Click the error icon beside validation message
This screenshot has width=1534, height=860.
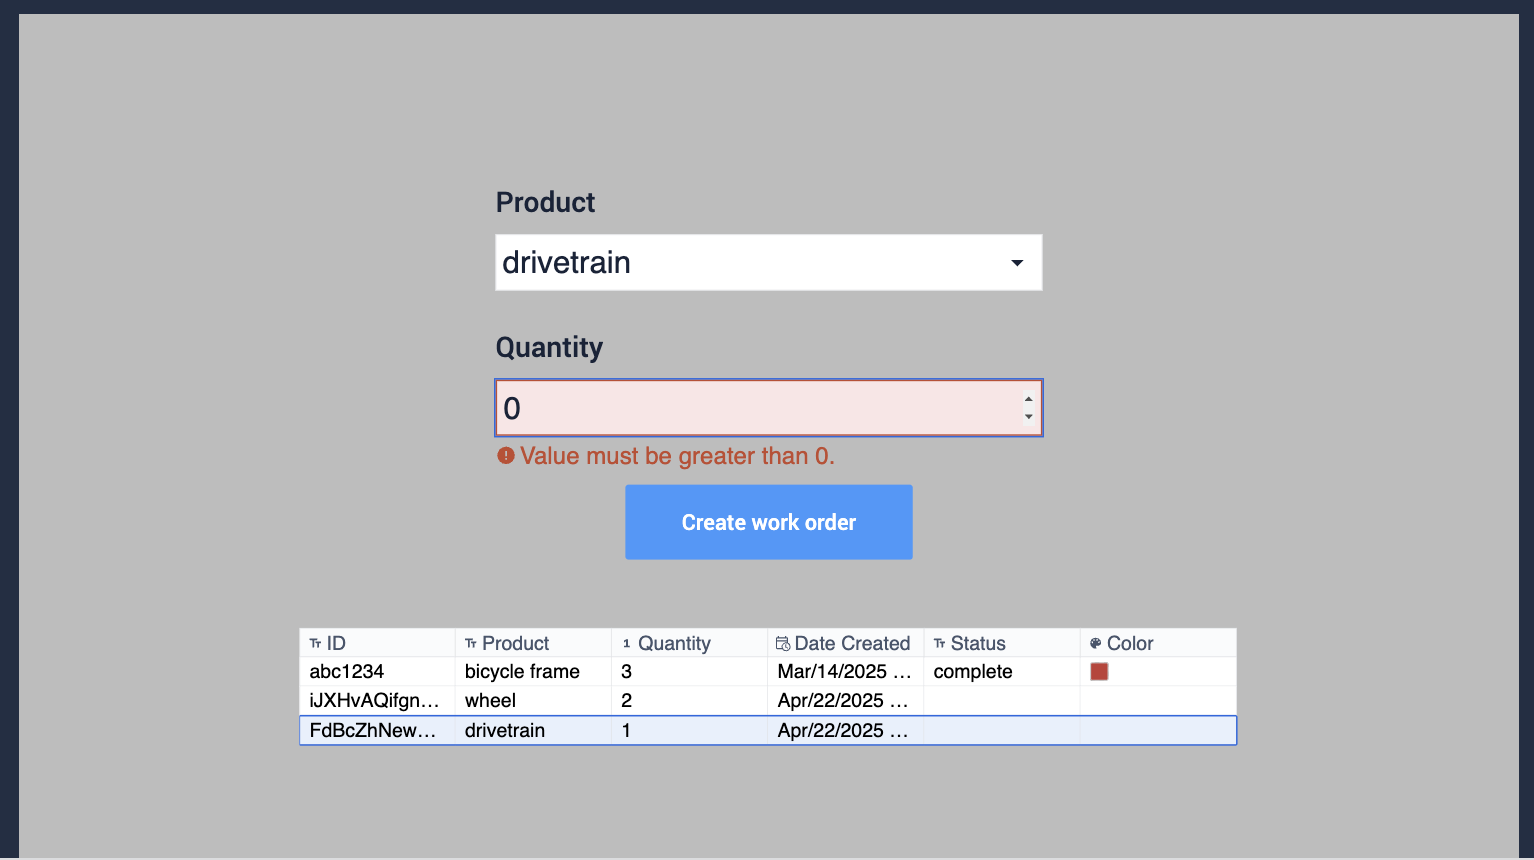point(506,456)
